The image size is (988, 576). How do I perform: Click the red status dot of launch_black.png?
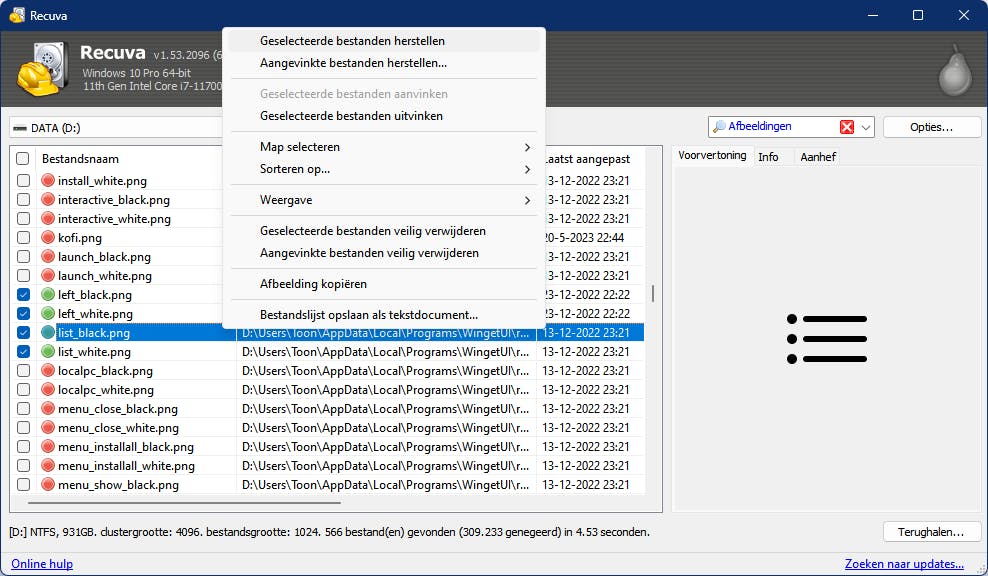[x=48, y=256]
